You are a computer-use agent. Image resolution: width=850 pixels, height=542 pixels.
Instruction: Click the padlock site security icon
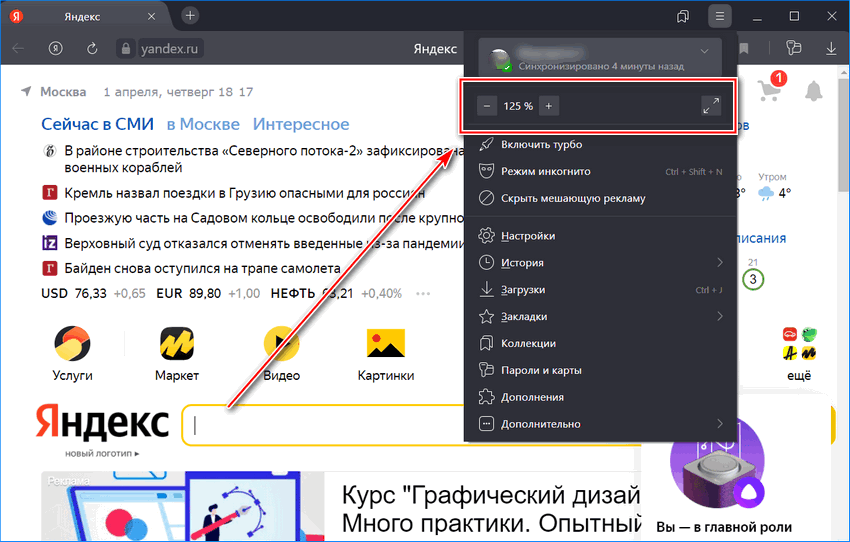tap(125, 49)
